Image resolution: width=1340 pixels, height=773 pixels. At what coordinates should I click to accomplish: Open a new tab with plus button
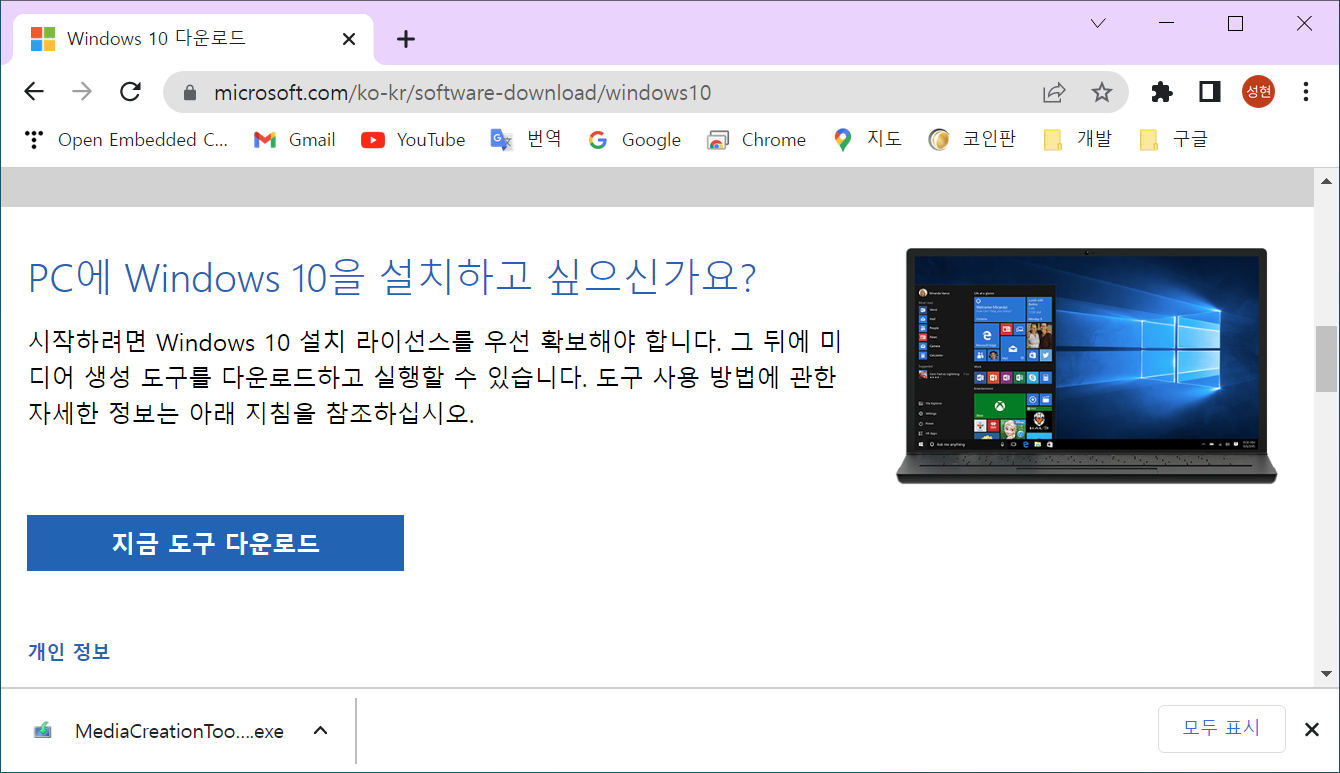point(405,39)
